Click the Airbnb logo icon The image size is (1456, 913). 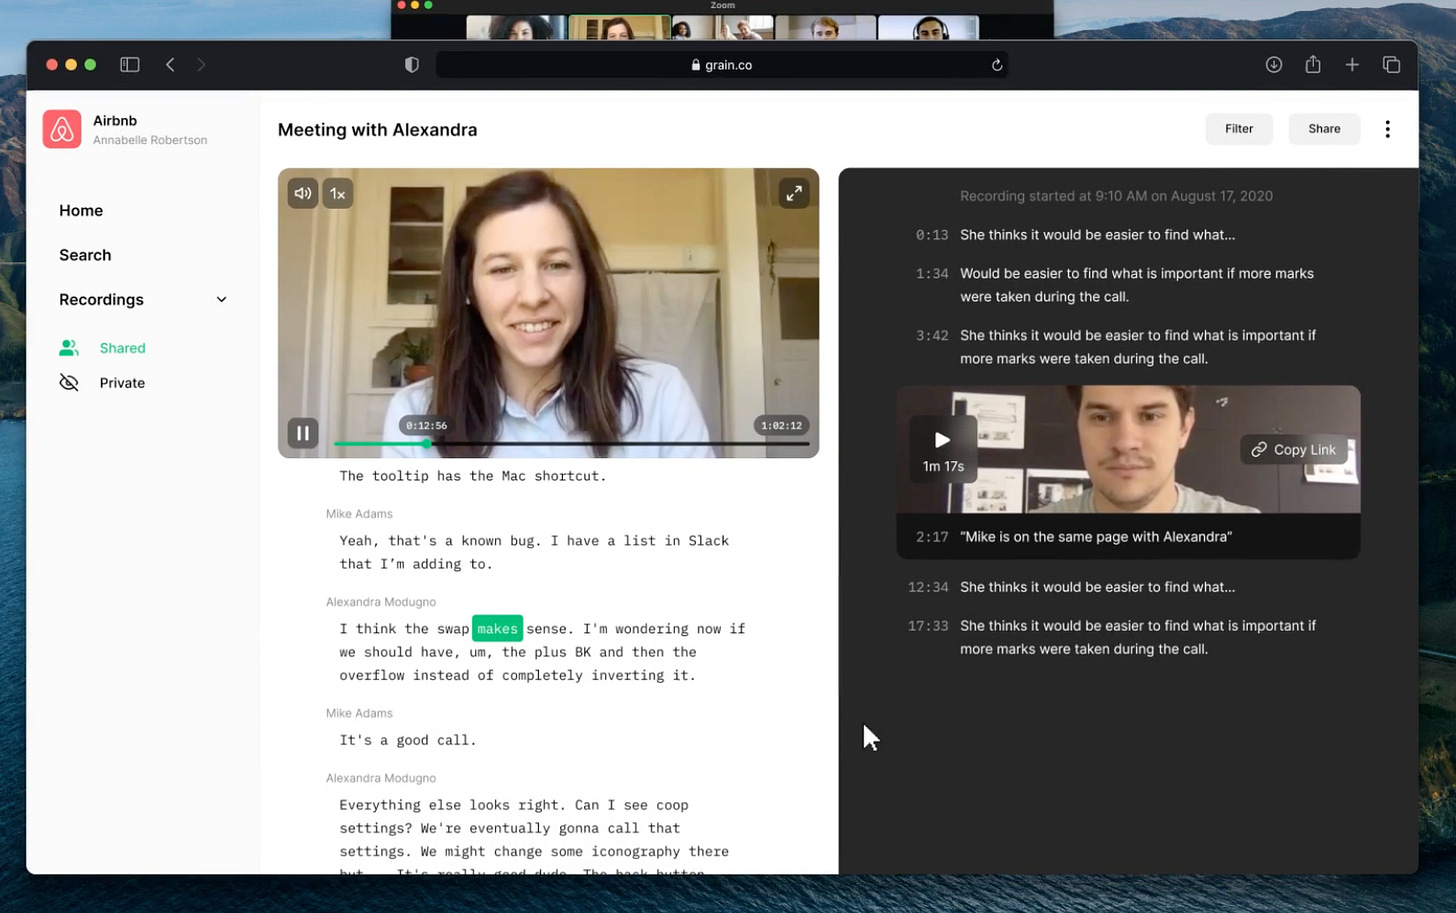(x=62, y=129)
